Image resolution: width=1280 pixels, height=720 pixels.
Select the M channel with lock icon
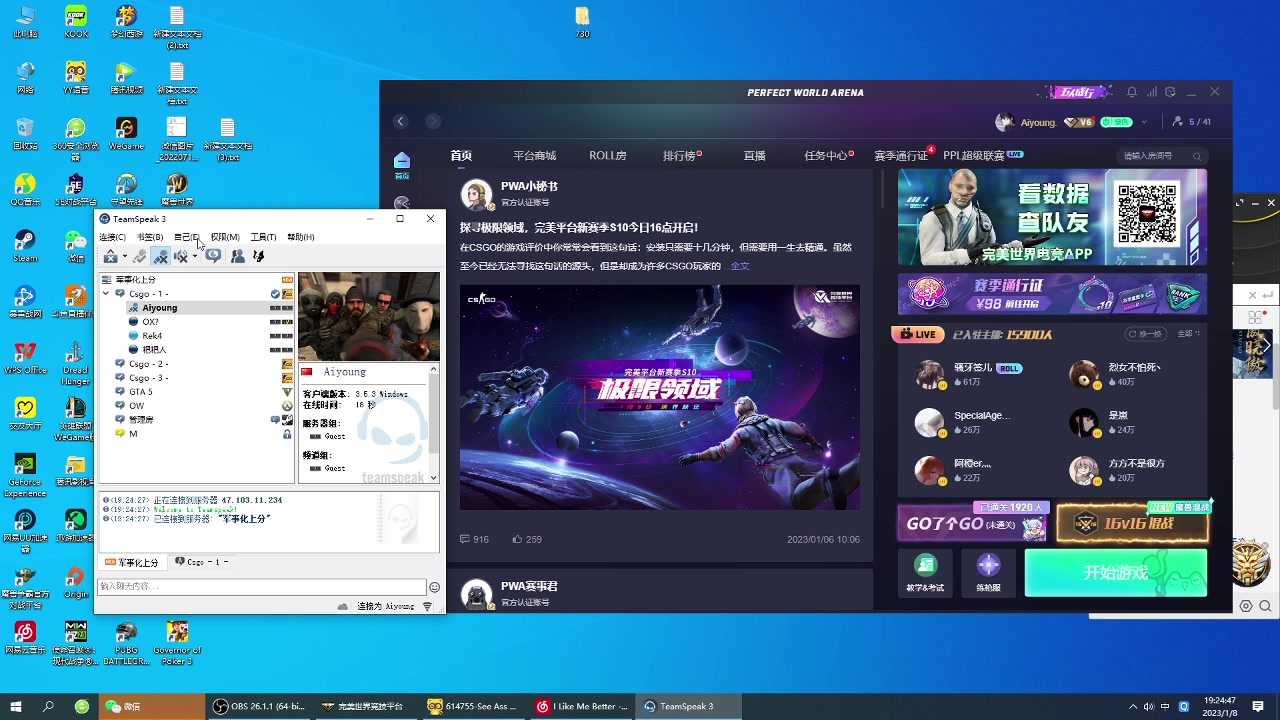[132, 434]
